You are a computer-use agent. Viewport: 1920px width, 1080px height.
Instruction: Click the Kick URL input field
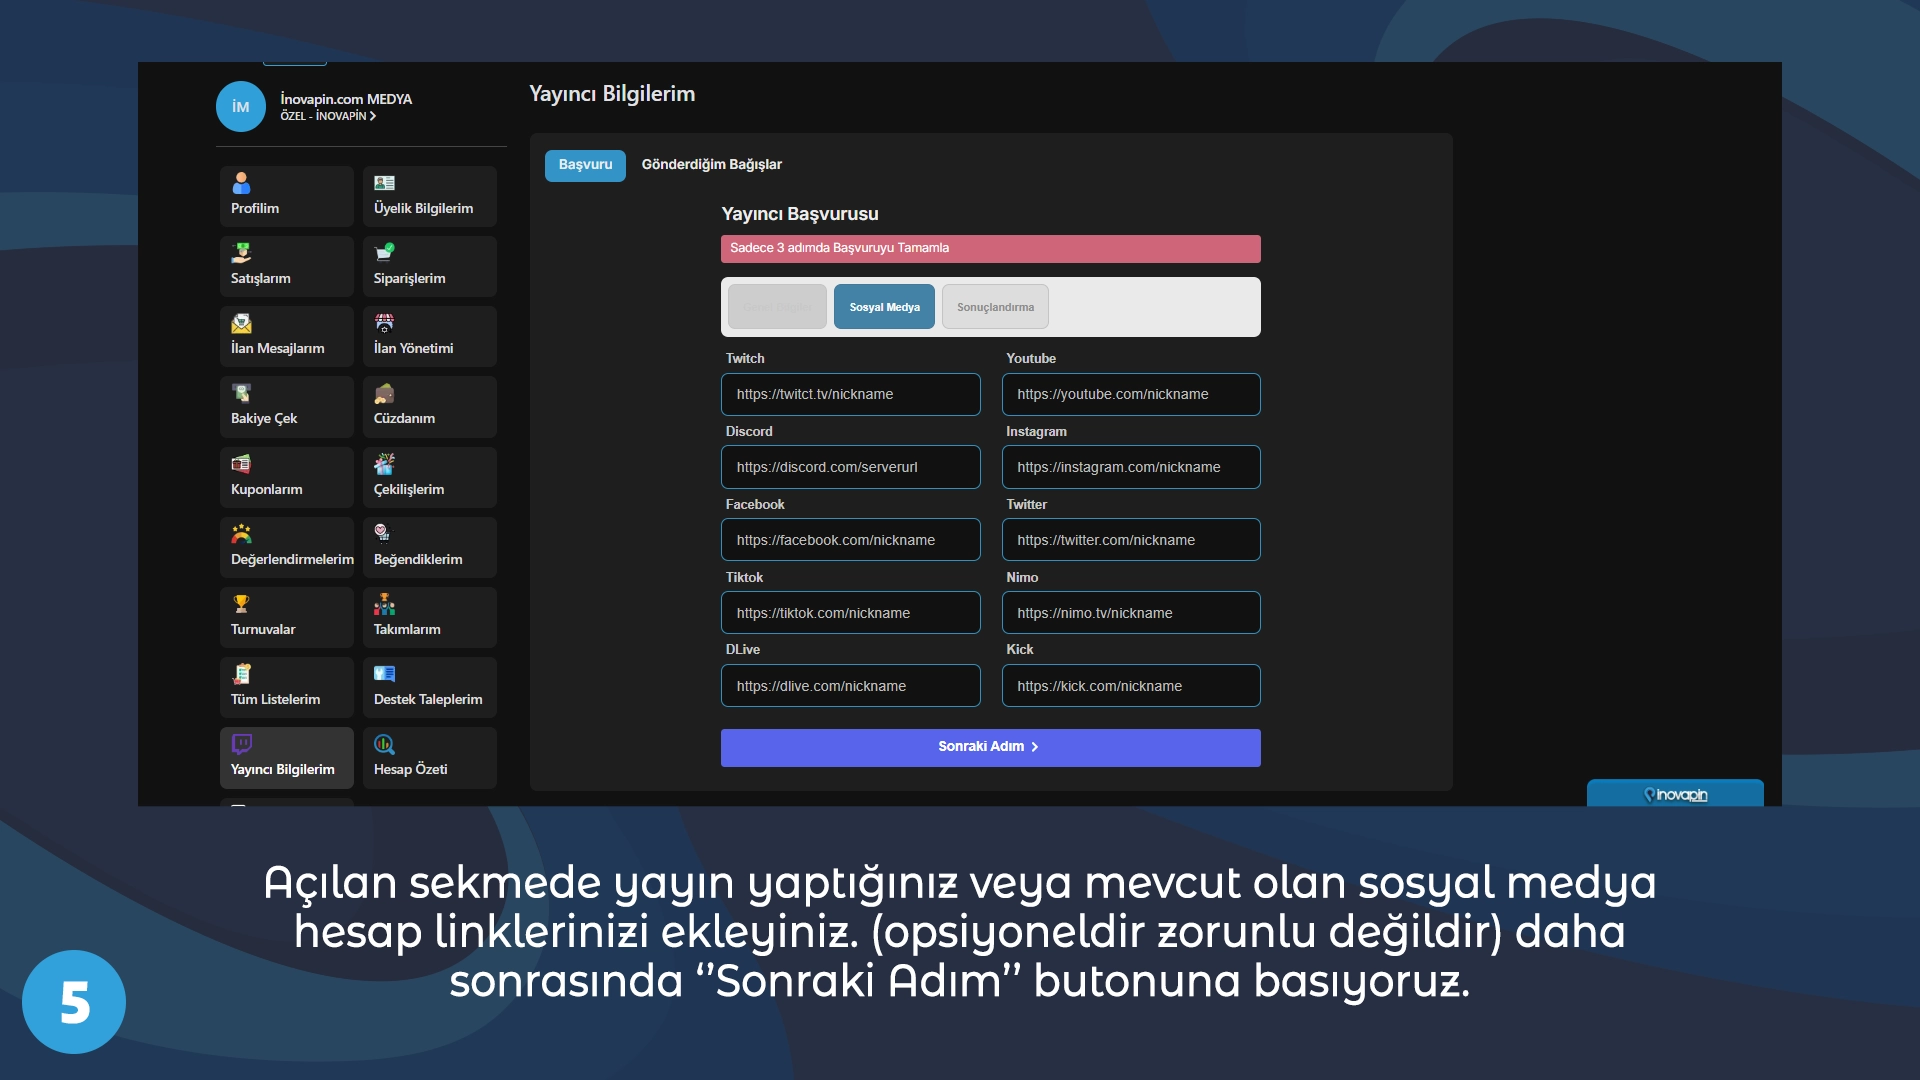pos(1130,685)
